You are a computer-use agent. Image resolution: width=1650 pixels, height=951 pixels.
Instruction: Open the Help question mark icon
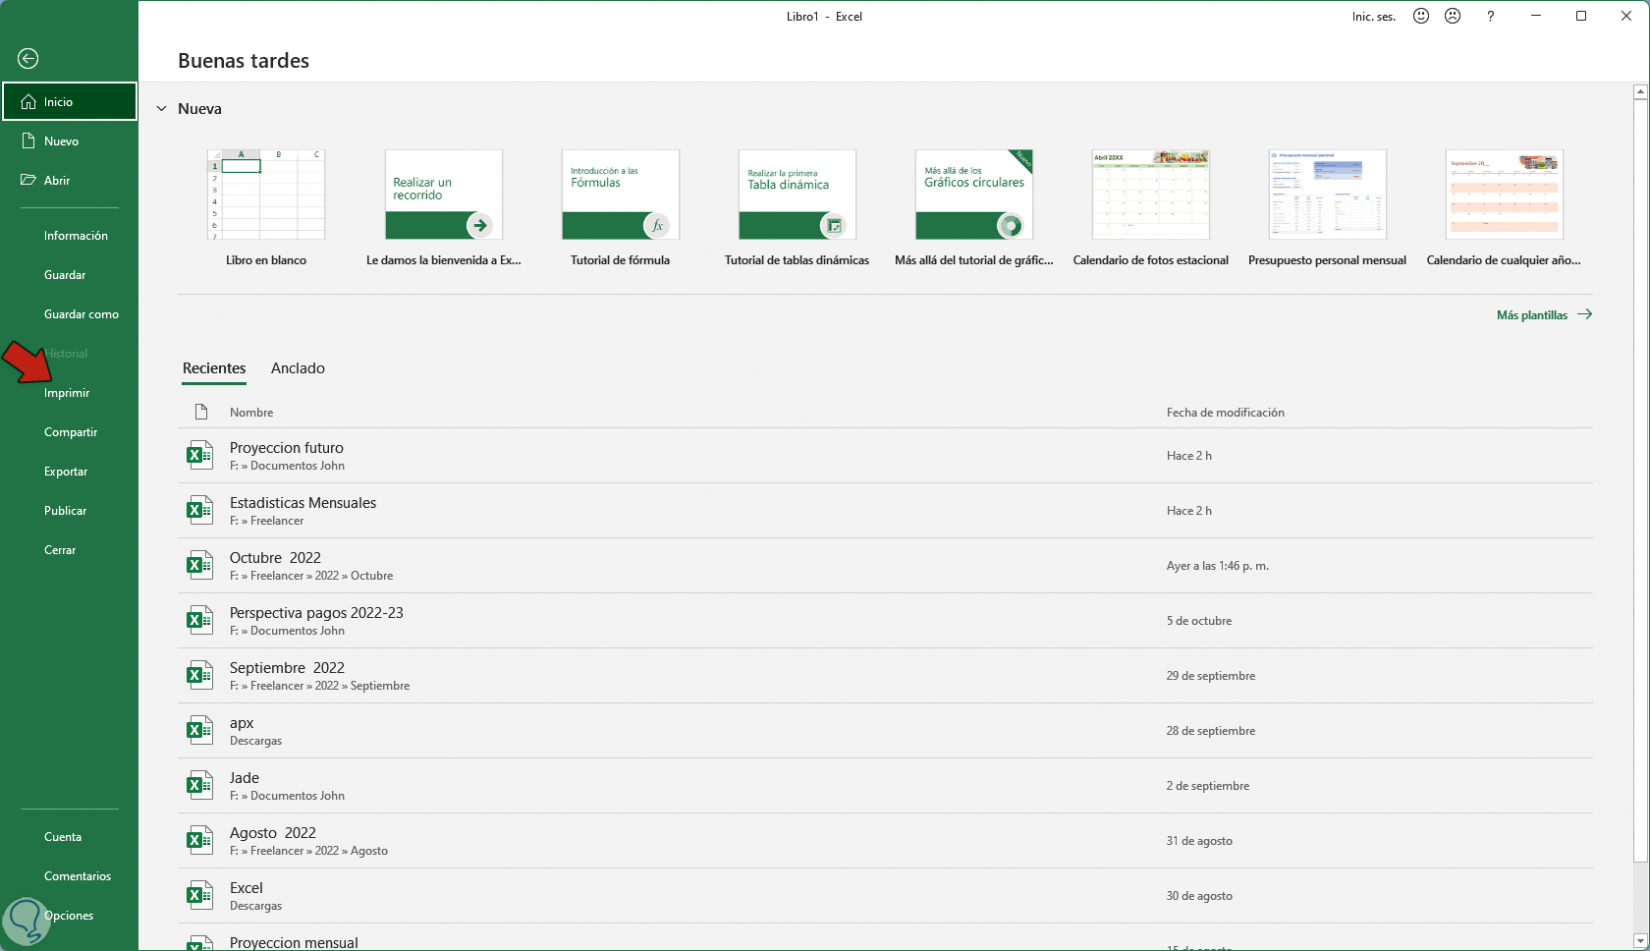pyautogui.click(x=1490, y=16)
